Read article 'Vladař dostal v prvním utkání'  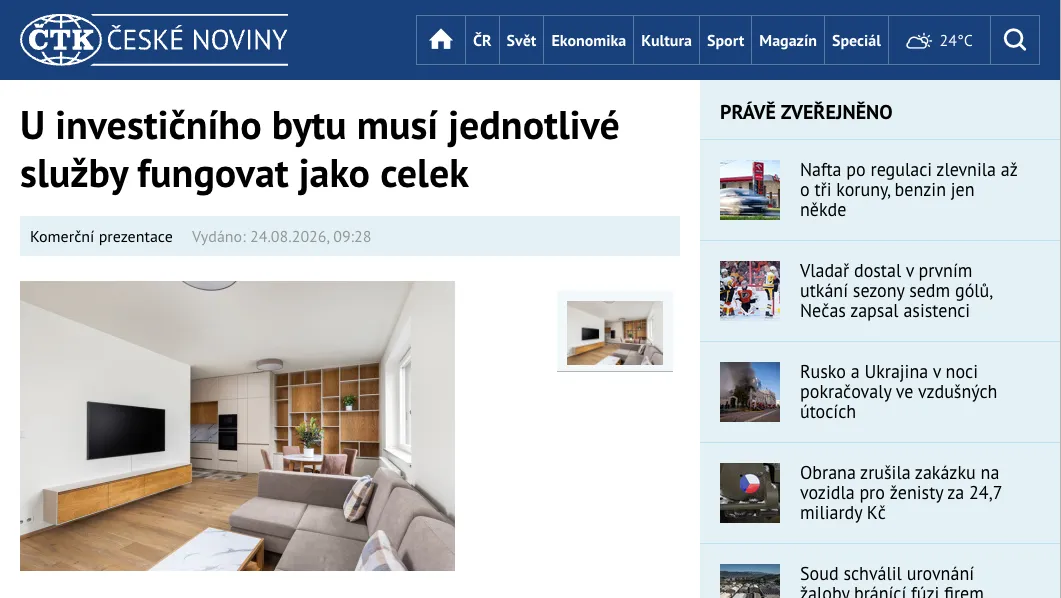point(896,291)
